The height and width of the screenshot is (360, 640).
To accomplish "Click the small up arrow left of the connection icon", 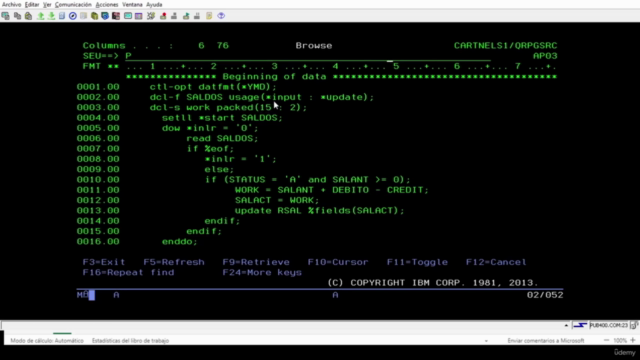I will tap(566, 325).
